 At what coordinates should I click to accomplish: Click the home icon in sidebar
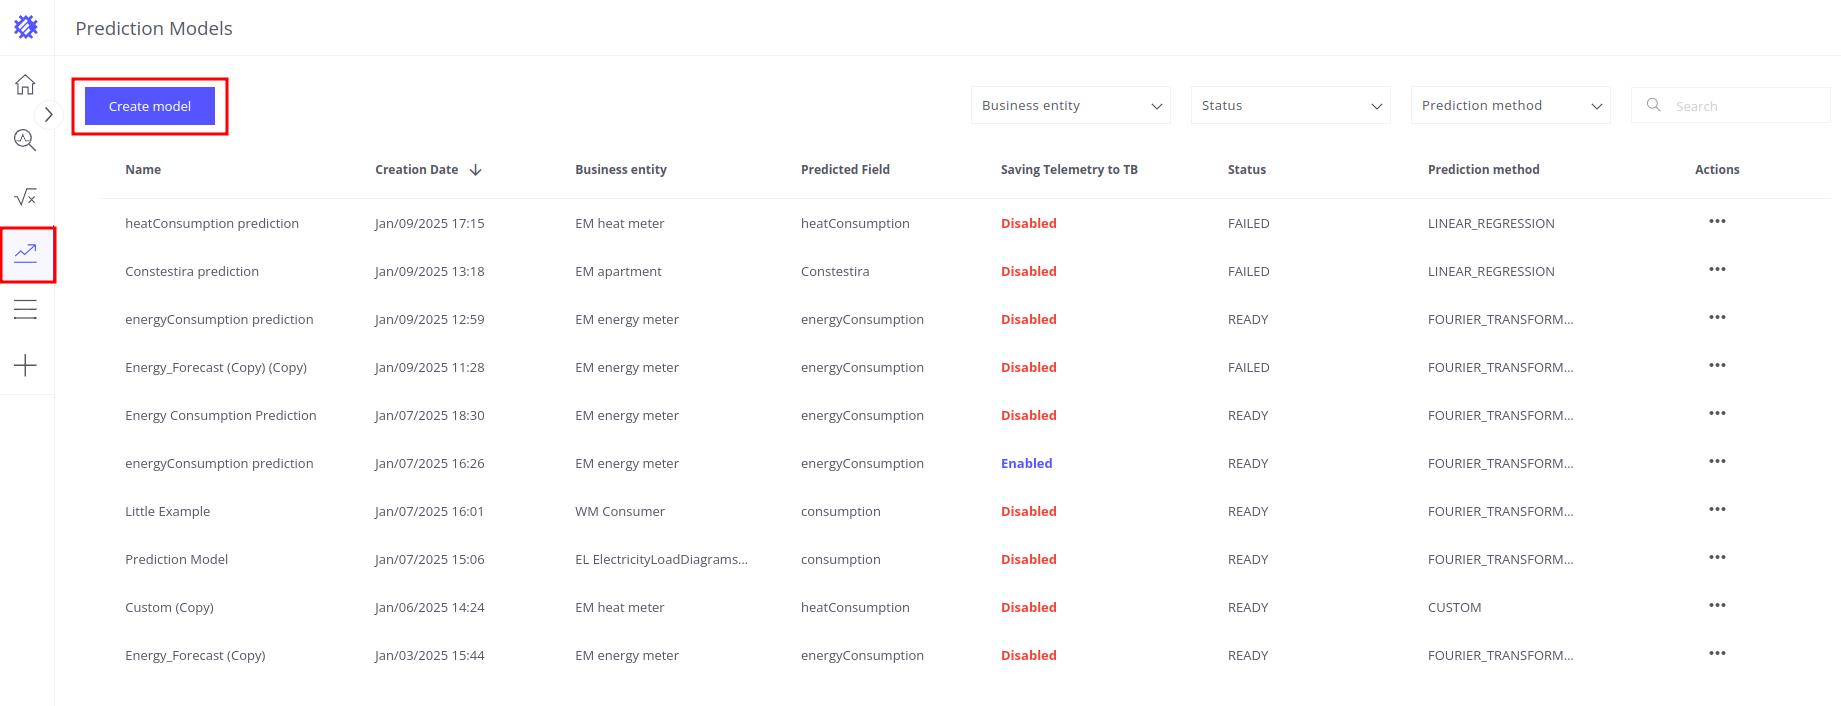pos(25,84)
